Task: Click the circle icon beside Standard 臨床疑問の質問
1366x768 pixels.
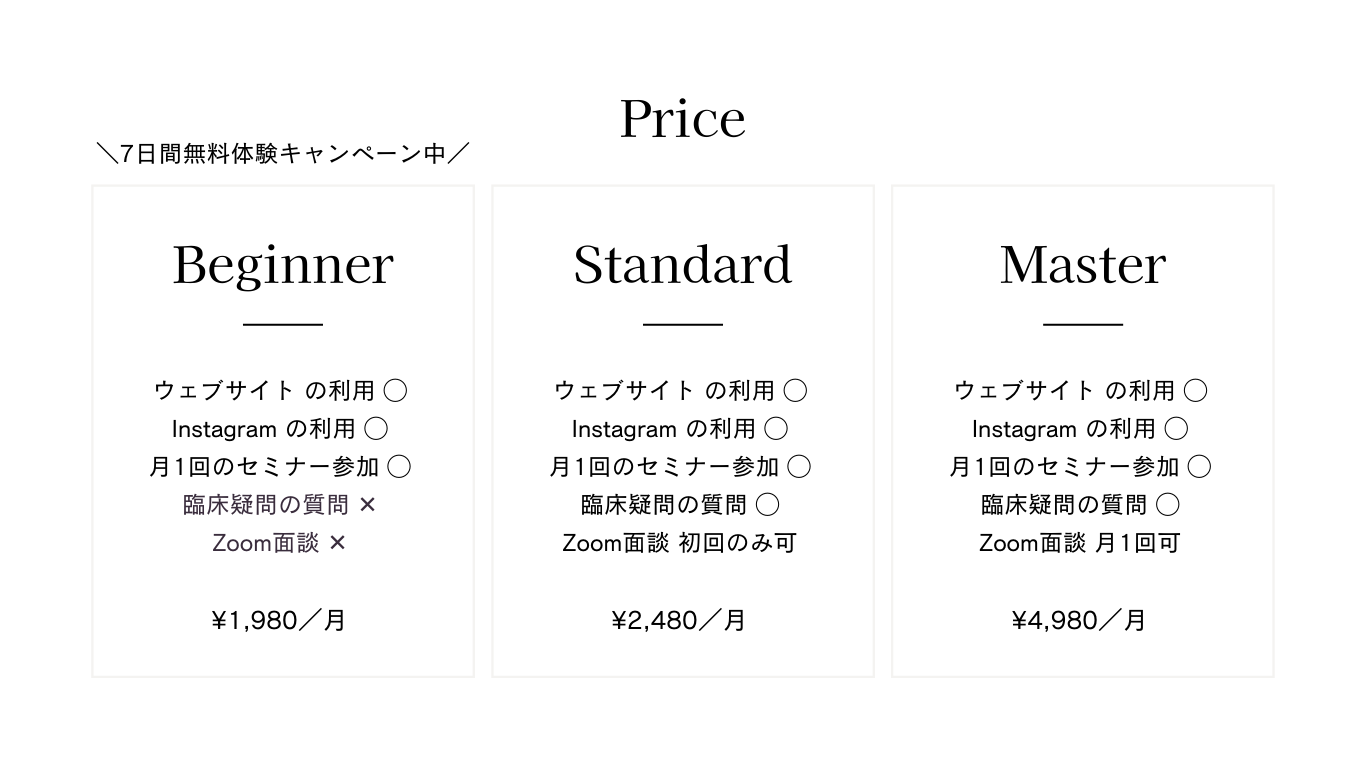Action: pos(768,505)
